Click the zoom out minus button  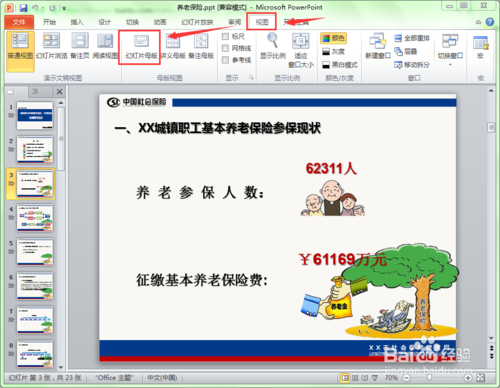406,378
